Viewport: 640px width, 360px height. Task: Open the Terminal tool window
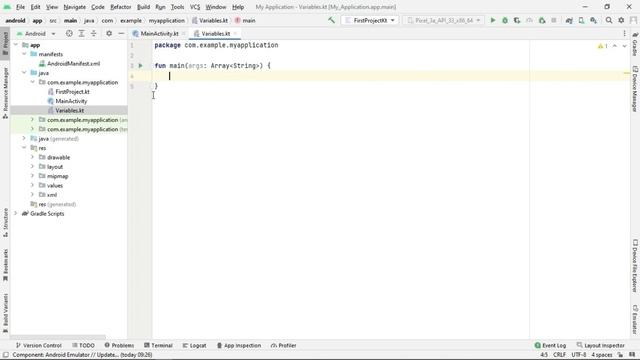[158, 345]
